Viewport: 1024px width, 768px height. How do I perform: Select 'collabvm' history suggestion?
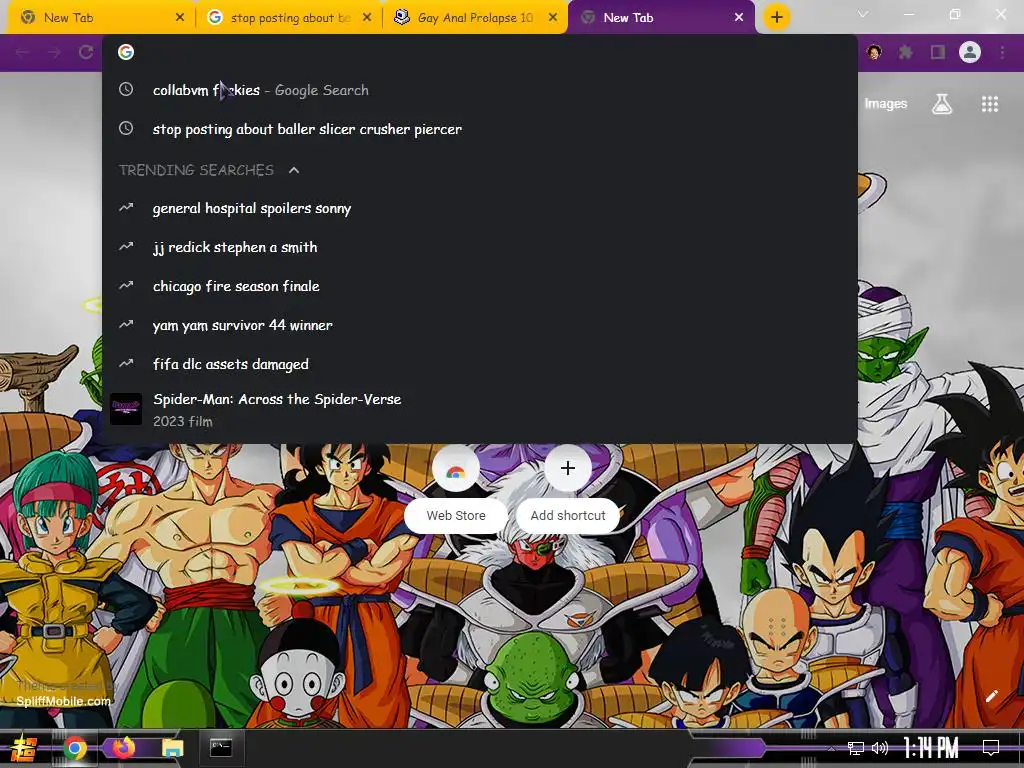479,90
